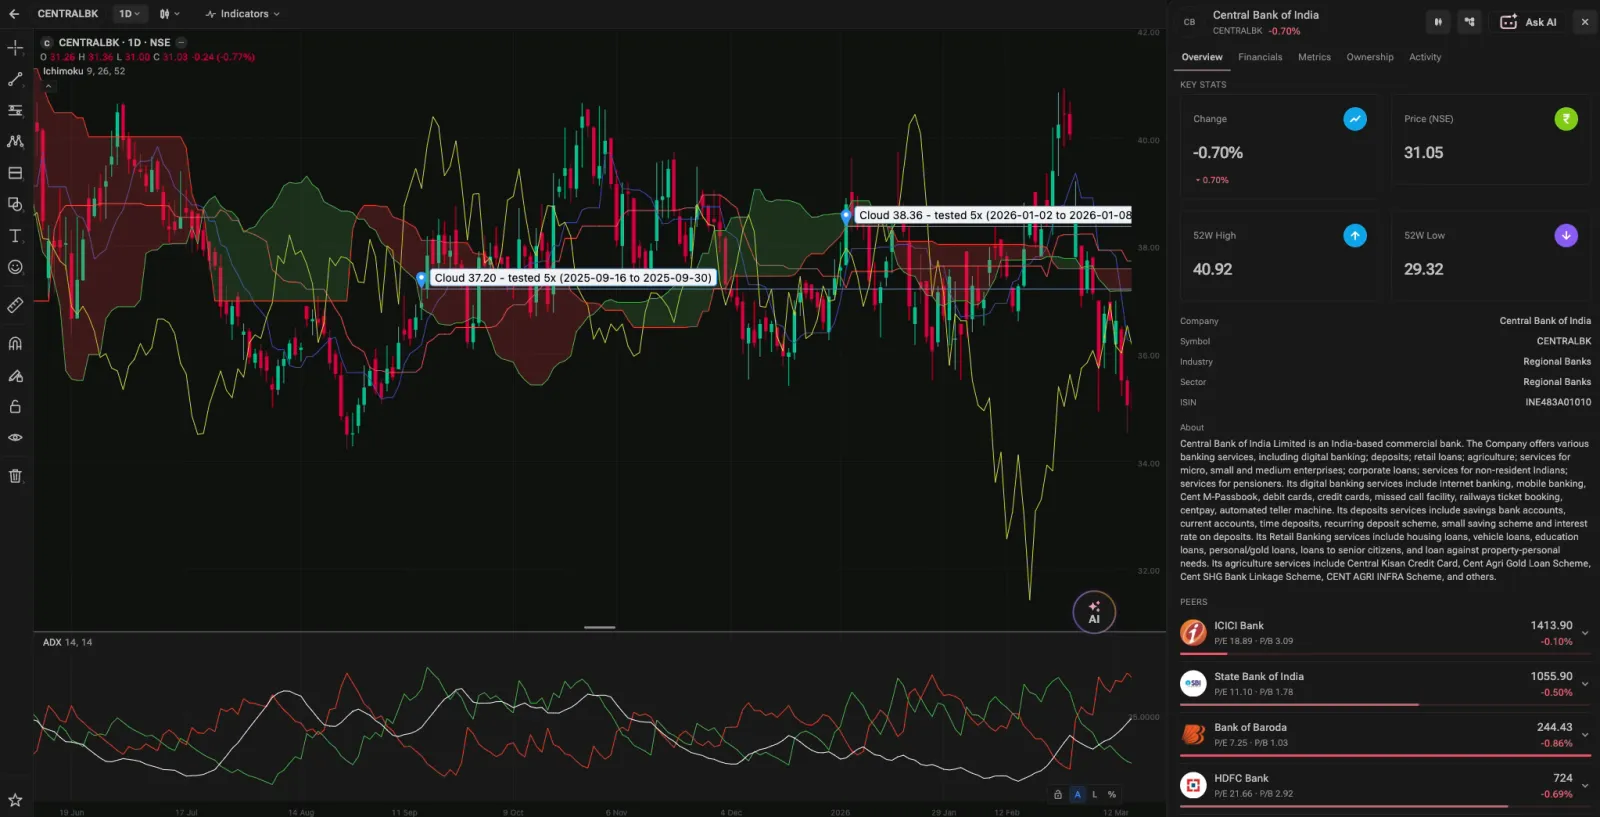Select the Text annotation tool
Screen dimensions: 1600x817
[x=15, y=236]
